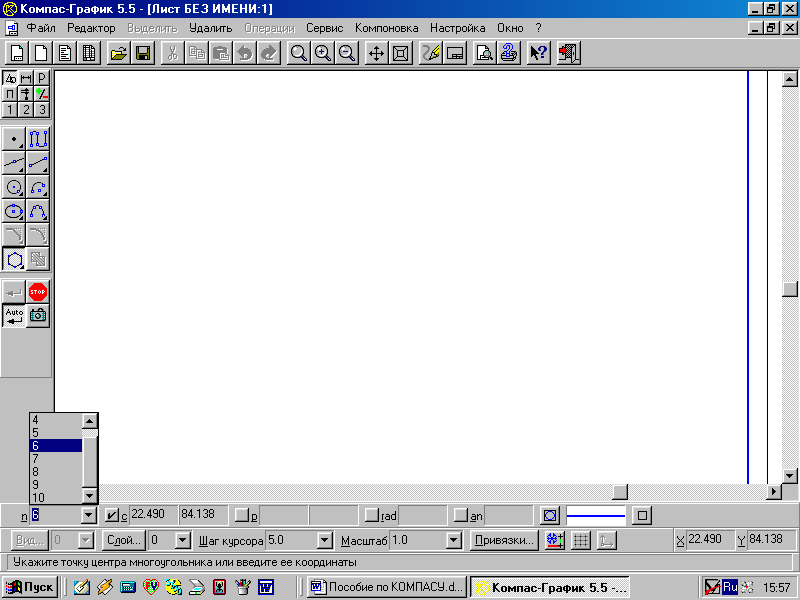800x600 pixels.
Task: Switch to Пособие по КОМПАСУ taskbar window
Action: (x=387, y=587)
